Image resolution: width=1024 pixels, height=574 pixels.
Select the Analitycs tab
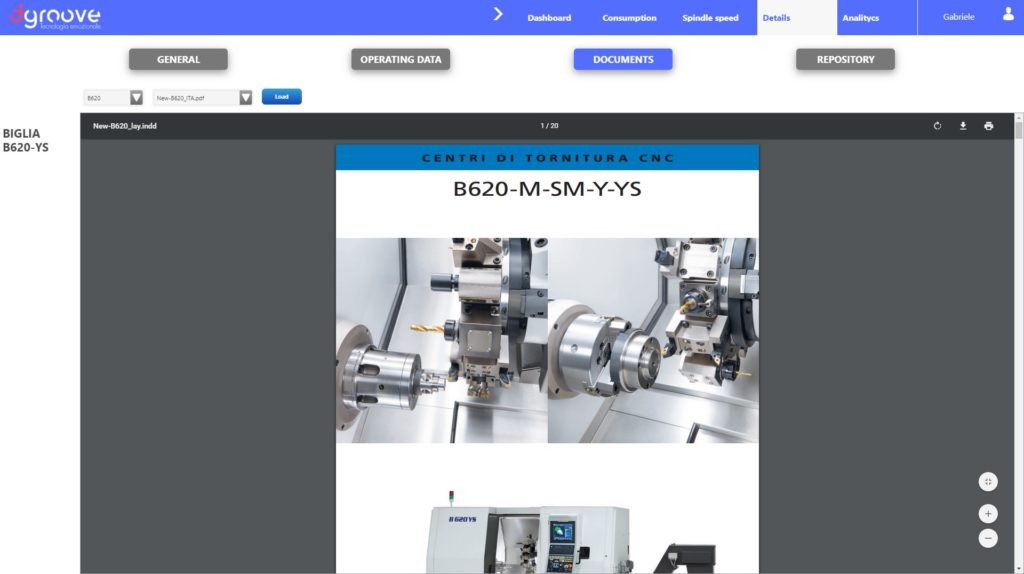click(860, 18)
